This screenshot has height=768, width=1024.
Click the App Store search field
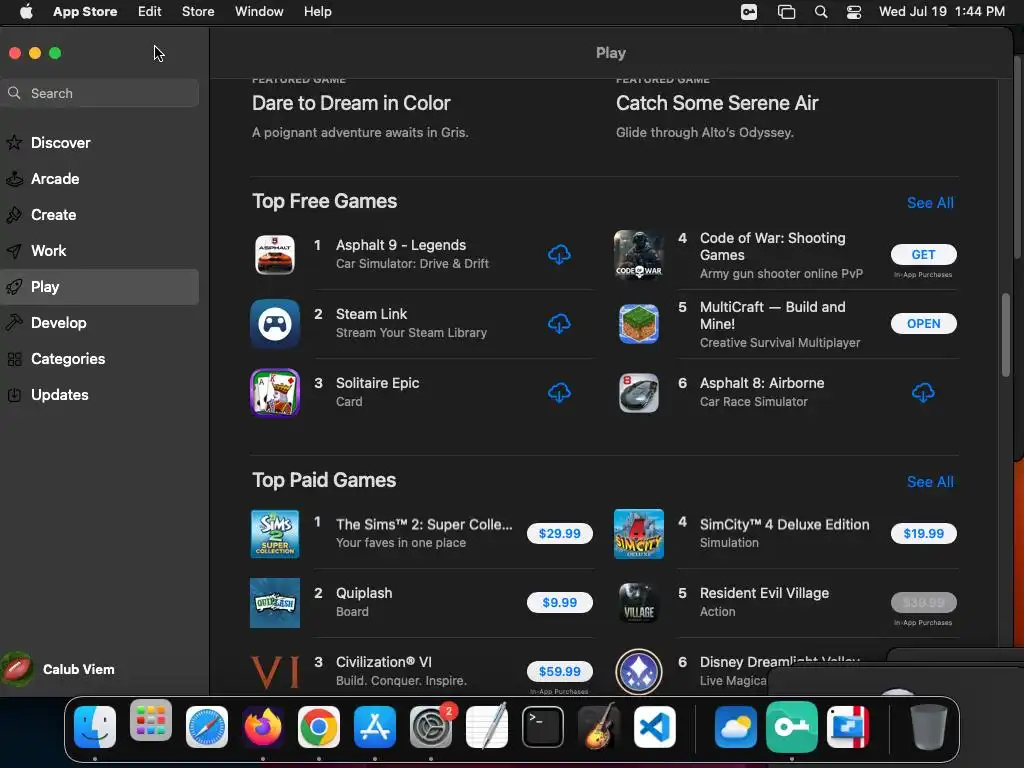tap(99, 93)
